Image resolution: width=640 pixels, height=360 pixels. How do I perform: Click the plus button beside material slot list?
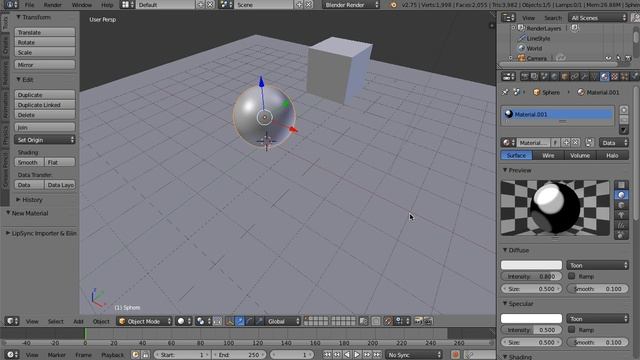coord(624,110)
